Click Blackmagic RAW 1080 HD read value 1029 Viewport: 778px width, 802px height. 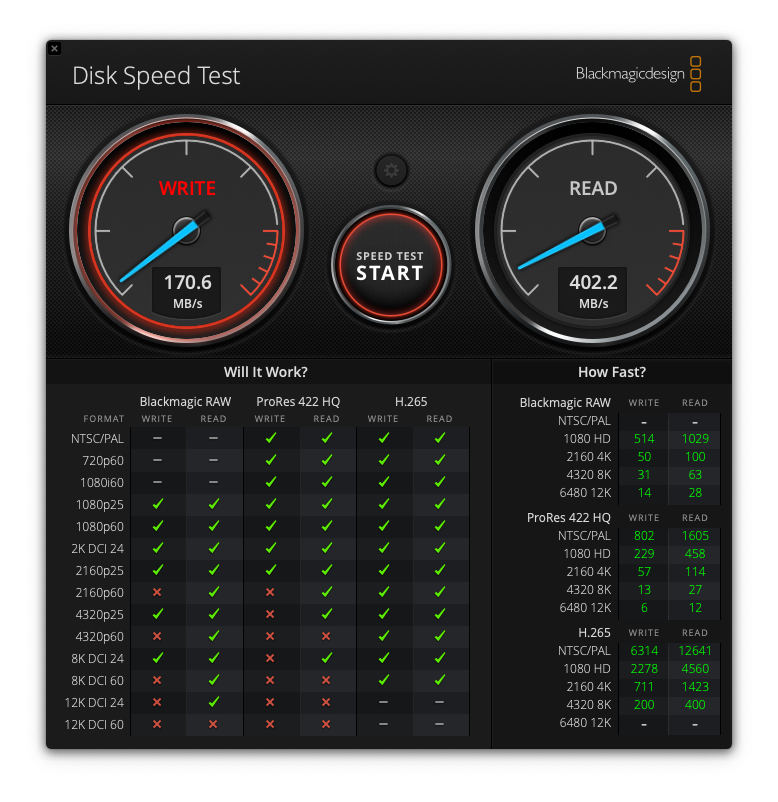tap(695, 439)
